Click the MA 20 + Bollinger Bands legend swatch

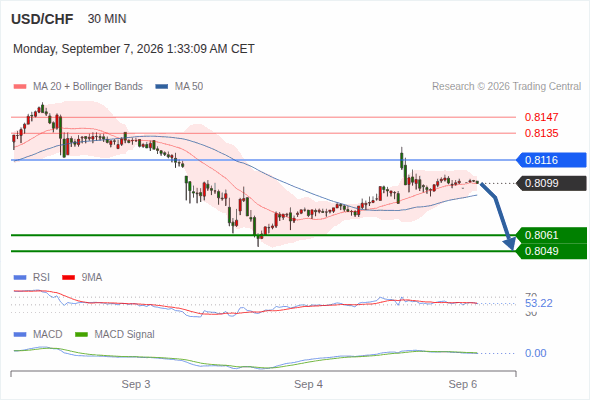pyautogui.click(x=20, y=87)
